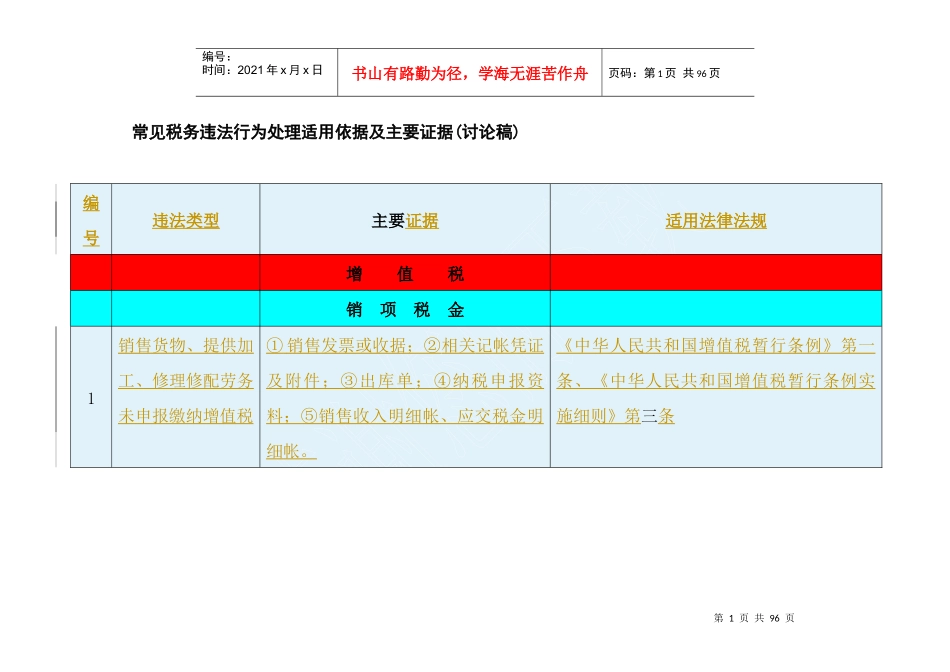Click the column header 适用法律法规

point(716,221)
